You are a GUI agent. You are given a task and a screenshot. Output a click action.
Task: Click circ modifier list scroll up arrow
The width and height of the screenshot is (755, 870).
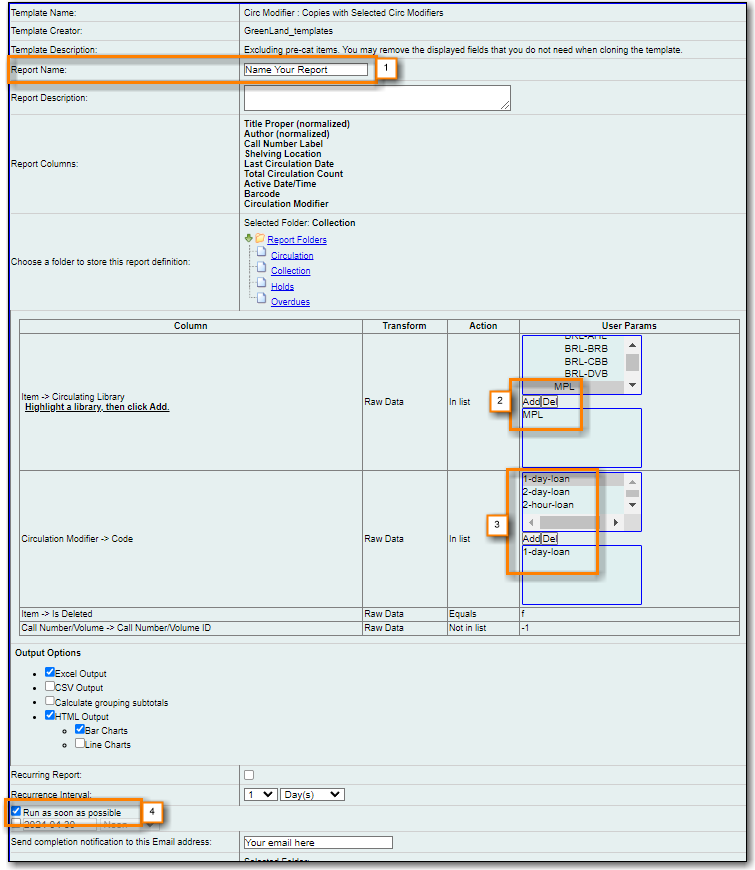(632, 482)
